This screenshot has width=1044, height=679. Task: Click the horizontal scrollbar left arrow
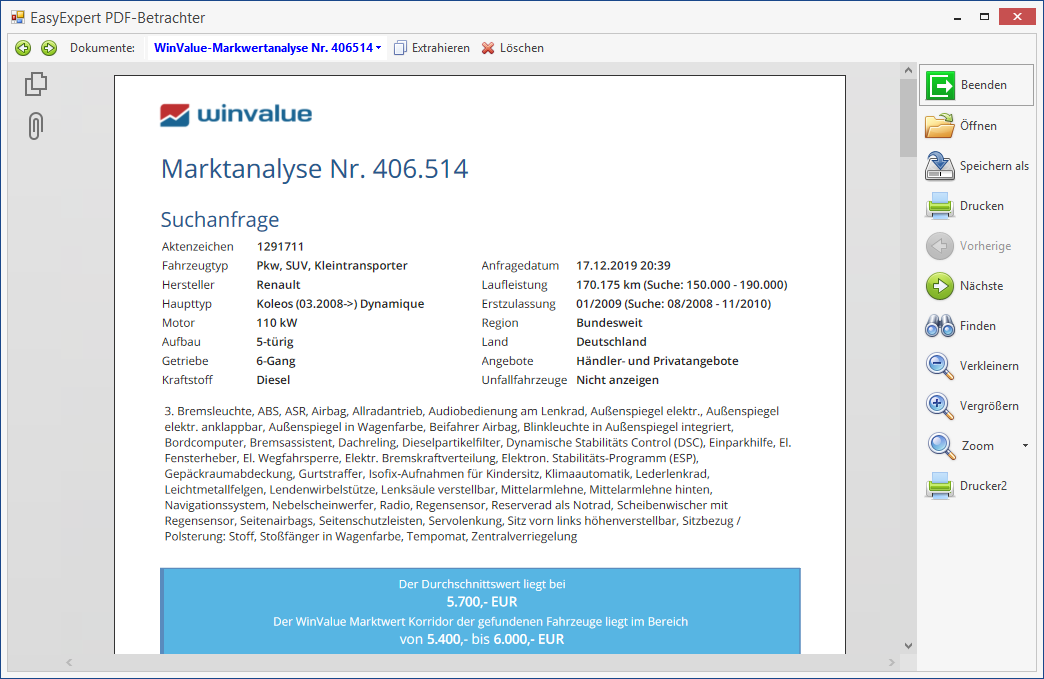[69, 662]
